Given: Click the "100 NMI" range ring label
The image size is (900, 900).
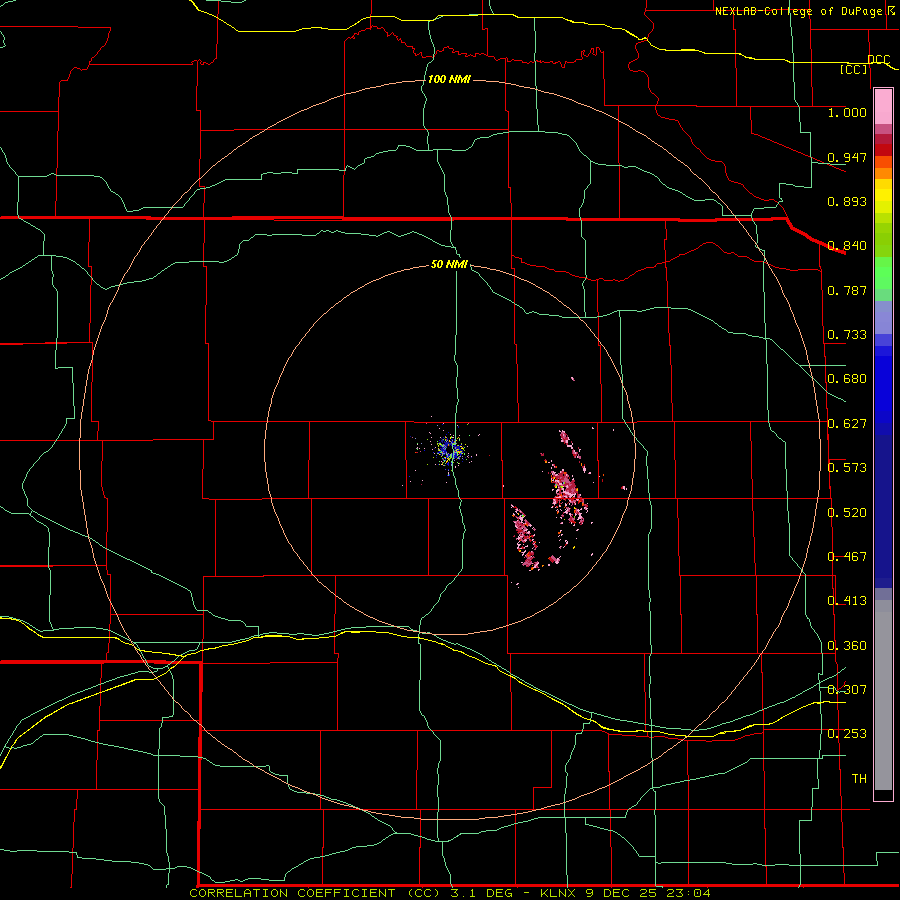Looking at the screenshot, I should (x=449, y=79).
